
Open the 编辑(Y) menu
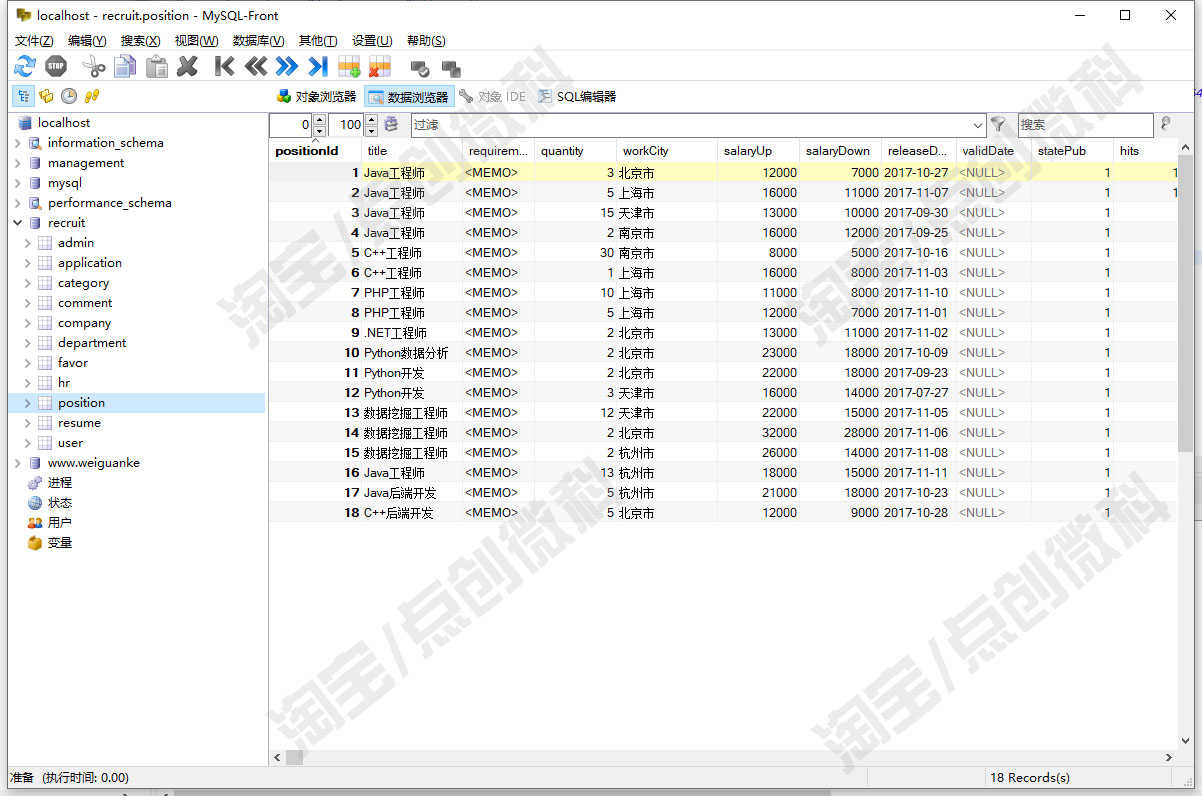tap(87, 41)
